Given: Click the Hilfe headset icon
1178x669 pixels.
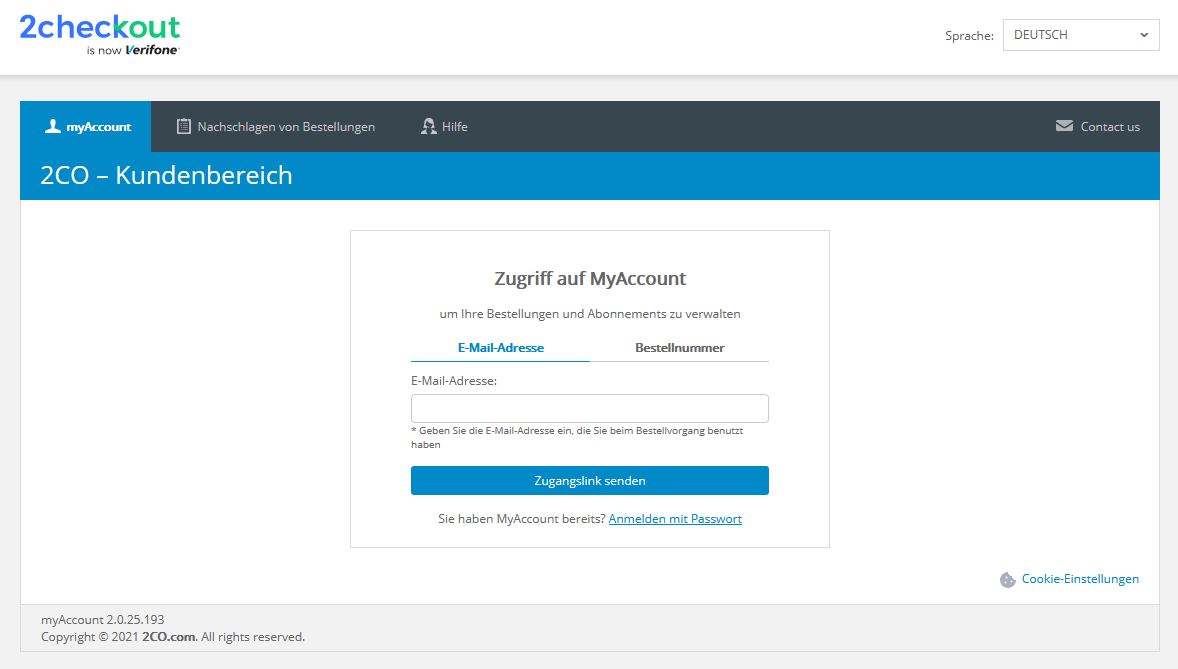Looking at the screenshot, I should [428, 126].
